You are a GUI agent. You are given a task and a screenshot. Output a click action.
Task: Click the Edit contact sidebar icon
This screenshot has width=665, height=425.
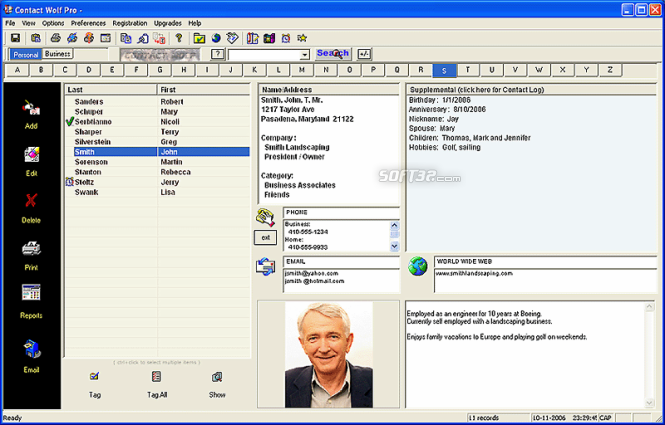coord(31,155)
